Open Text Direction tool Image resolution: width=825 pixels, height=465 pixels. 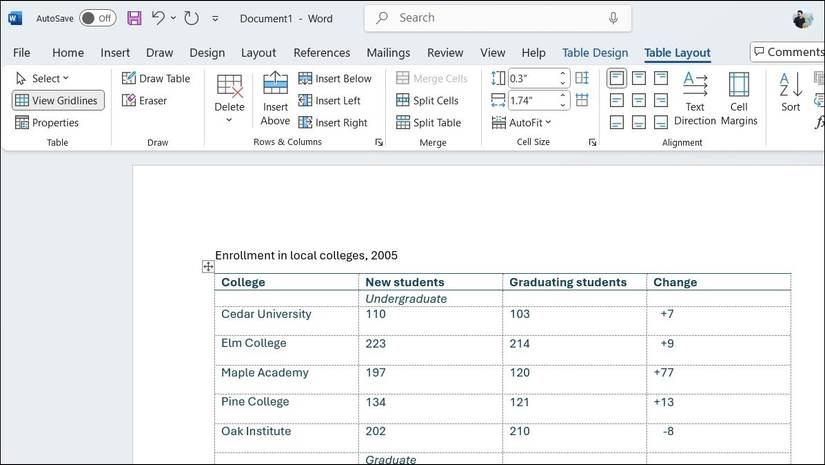coord(695,98)
